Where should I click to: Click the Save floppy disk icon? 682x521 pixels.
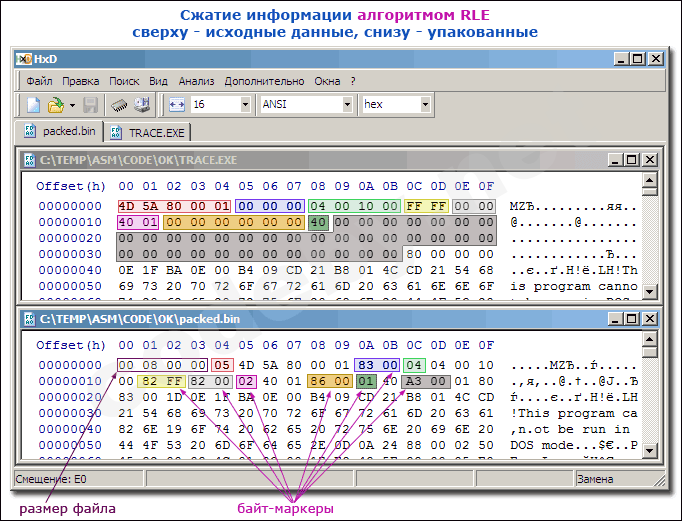click(x=90, y=105)
